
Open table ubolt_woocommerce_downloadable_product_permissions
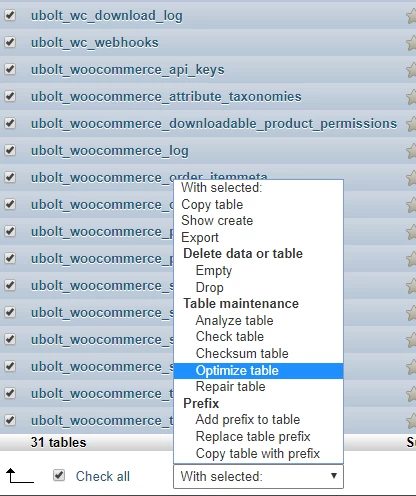click(214, 124)
